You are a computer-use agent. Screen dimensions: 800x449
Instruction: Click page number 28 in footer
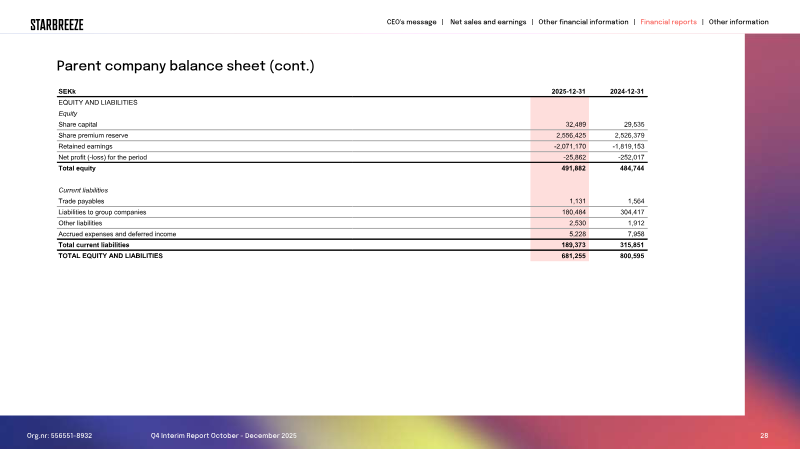pyautogui.click(x=764, y=436)
